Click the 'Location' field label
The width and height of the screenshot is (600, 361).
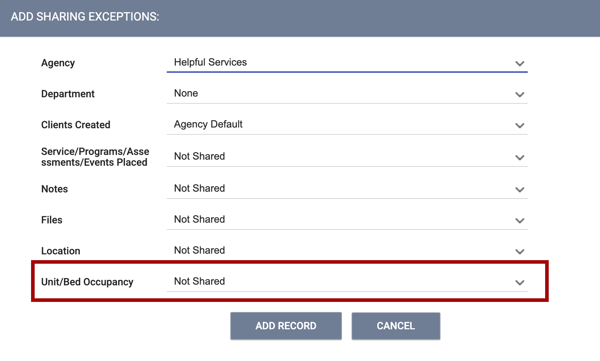point(61,251)
